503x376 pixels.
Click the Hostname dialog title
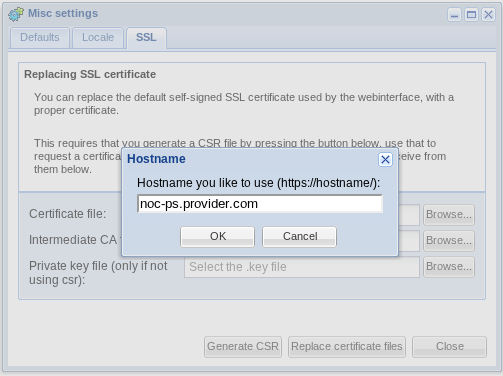click(x=156, y=159)
